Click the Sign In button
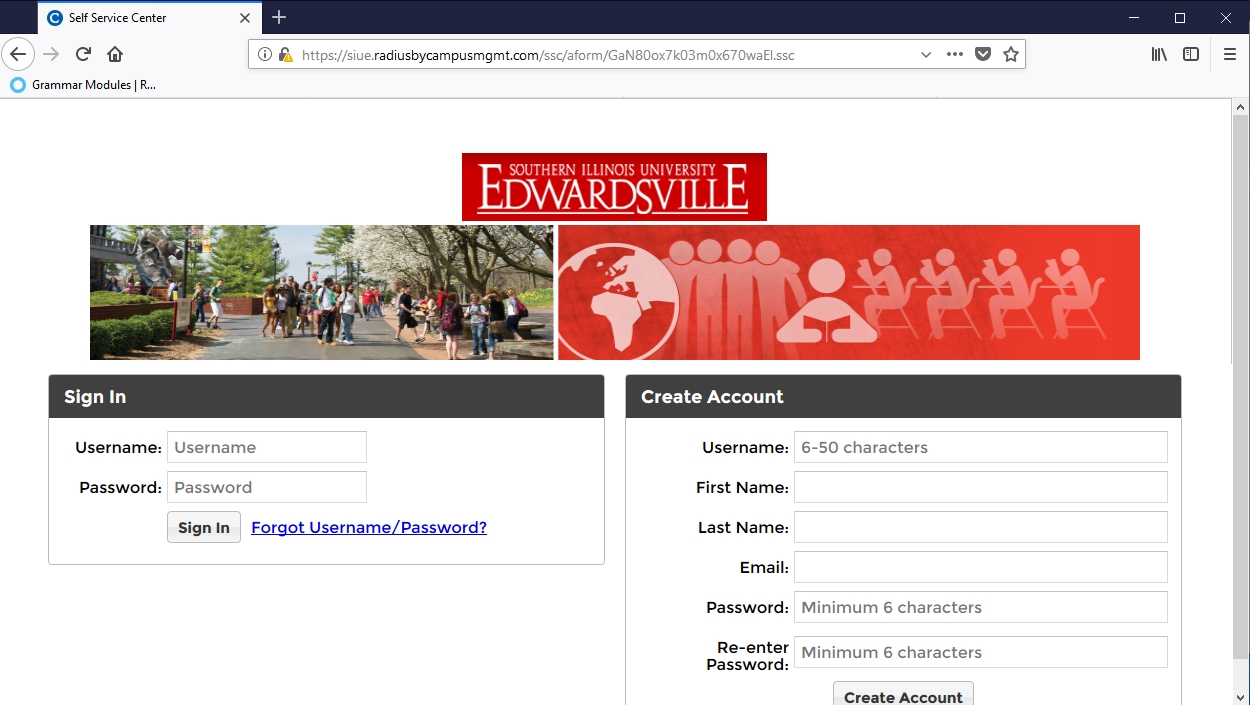 click(x=204, y=528)
